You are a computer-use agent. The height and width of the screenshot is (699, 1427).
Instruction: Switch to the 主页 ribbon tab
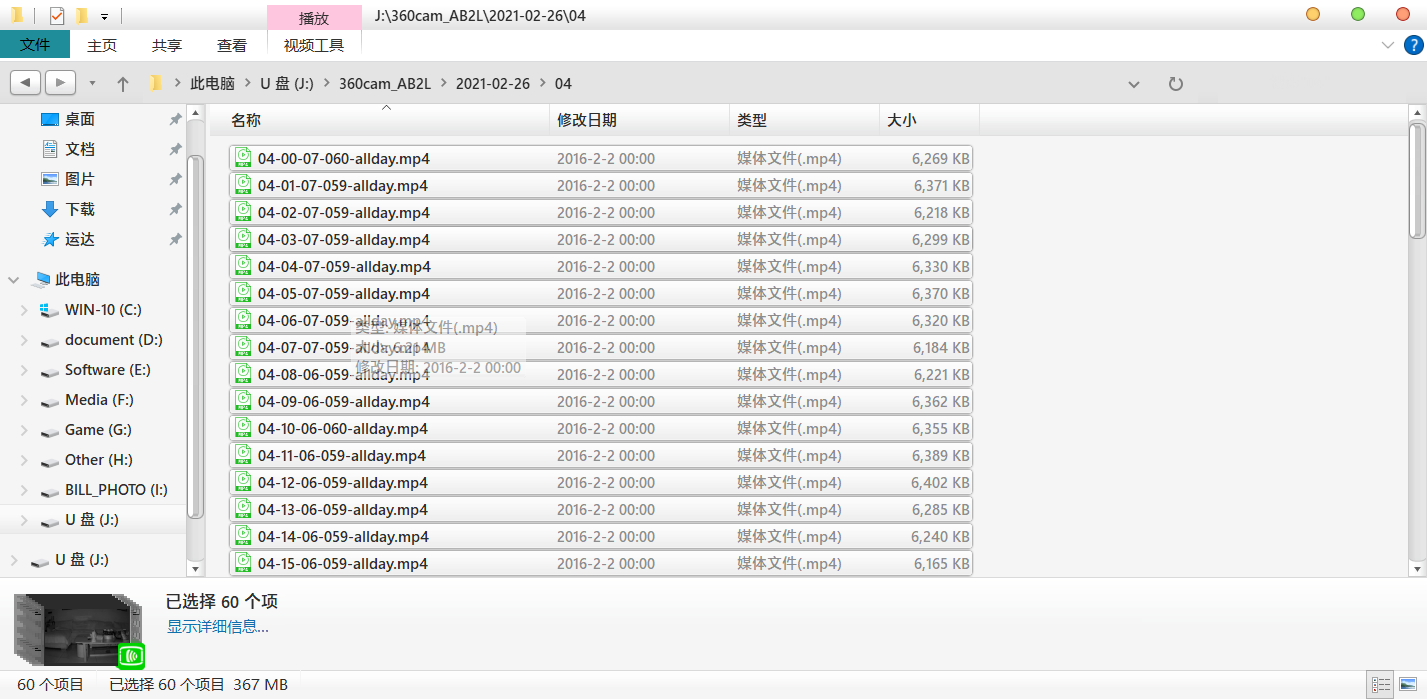(x=102, y=45)
